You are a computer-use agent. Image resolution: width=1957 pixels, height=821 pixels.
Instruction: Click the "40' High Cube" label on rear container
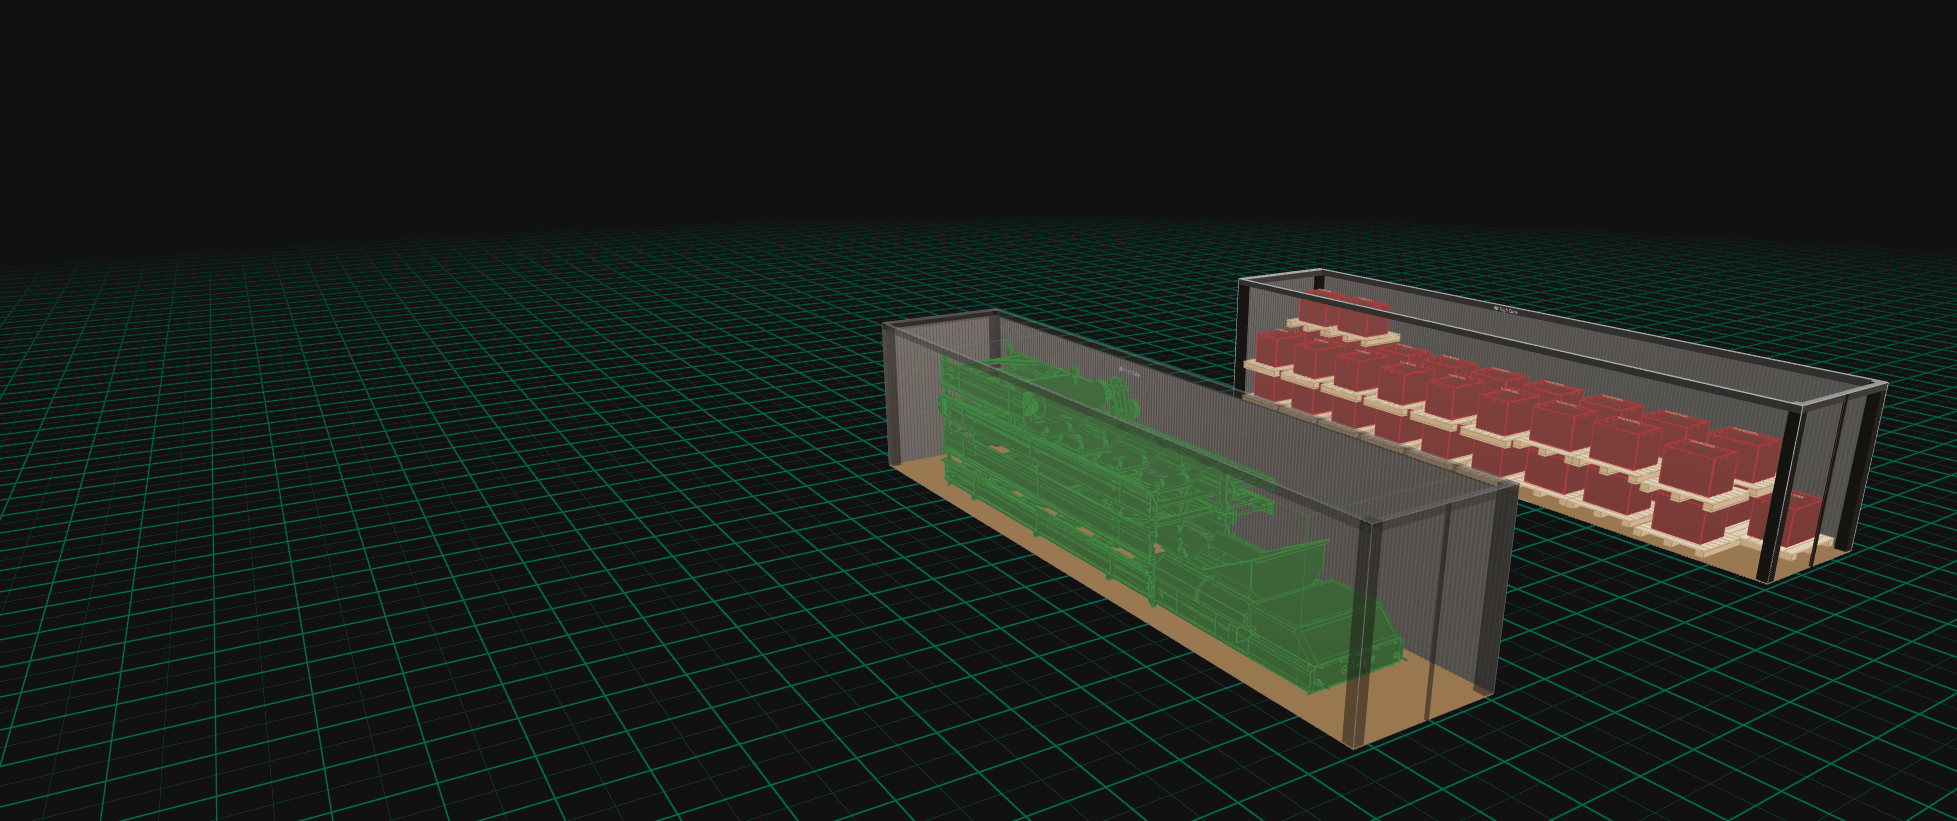click(x=1505, y=309)
